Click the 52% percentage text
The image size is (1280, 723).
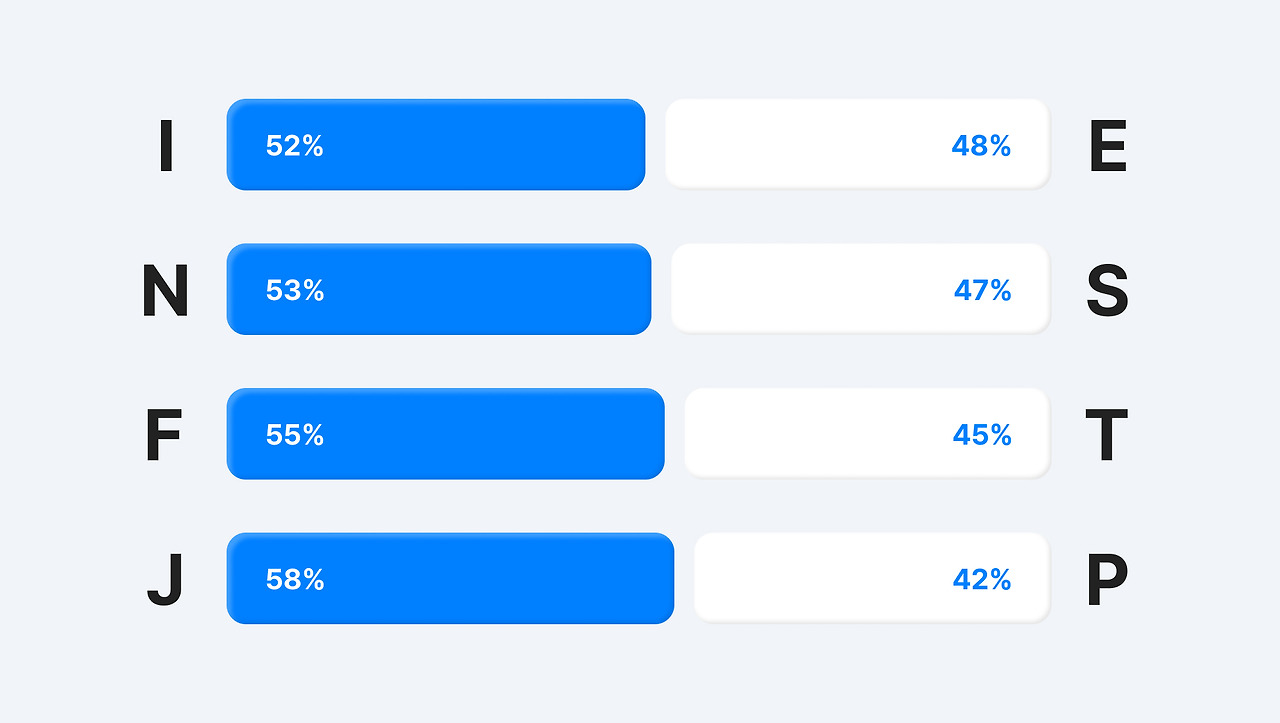(295, 146)
